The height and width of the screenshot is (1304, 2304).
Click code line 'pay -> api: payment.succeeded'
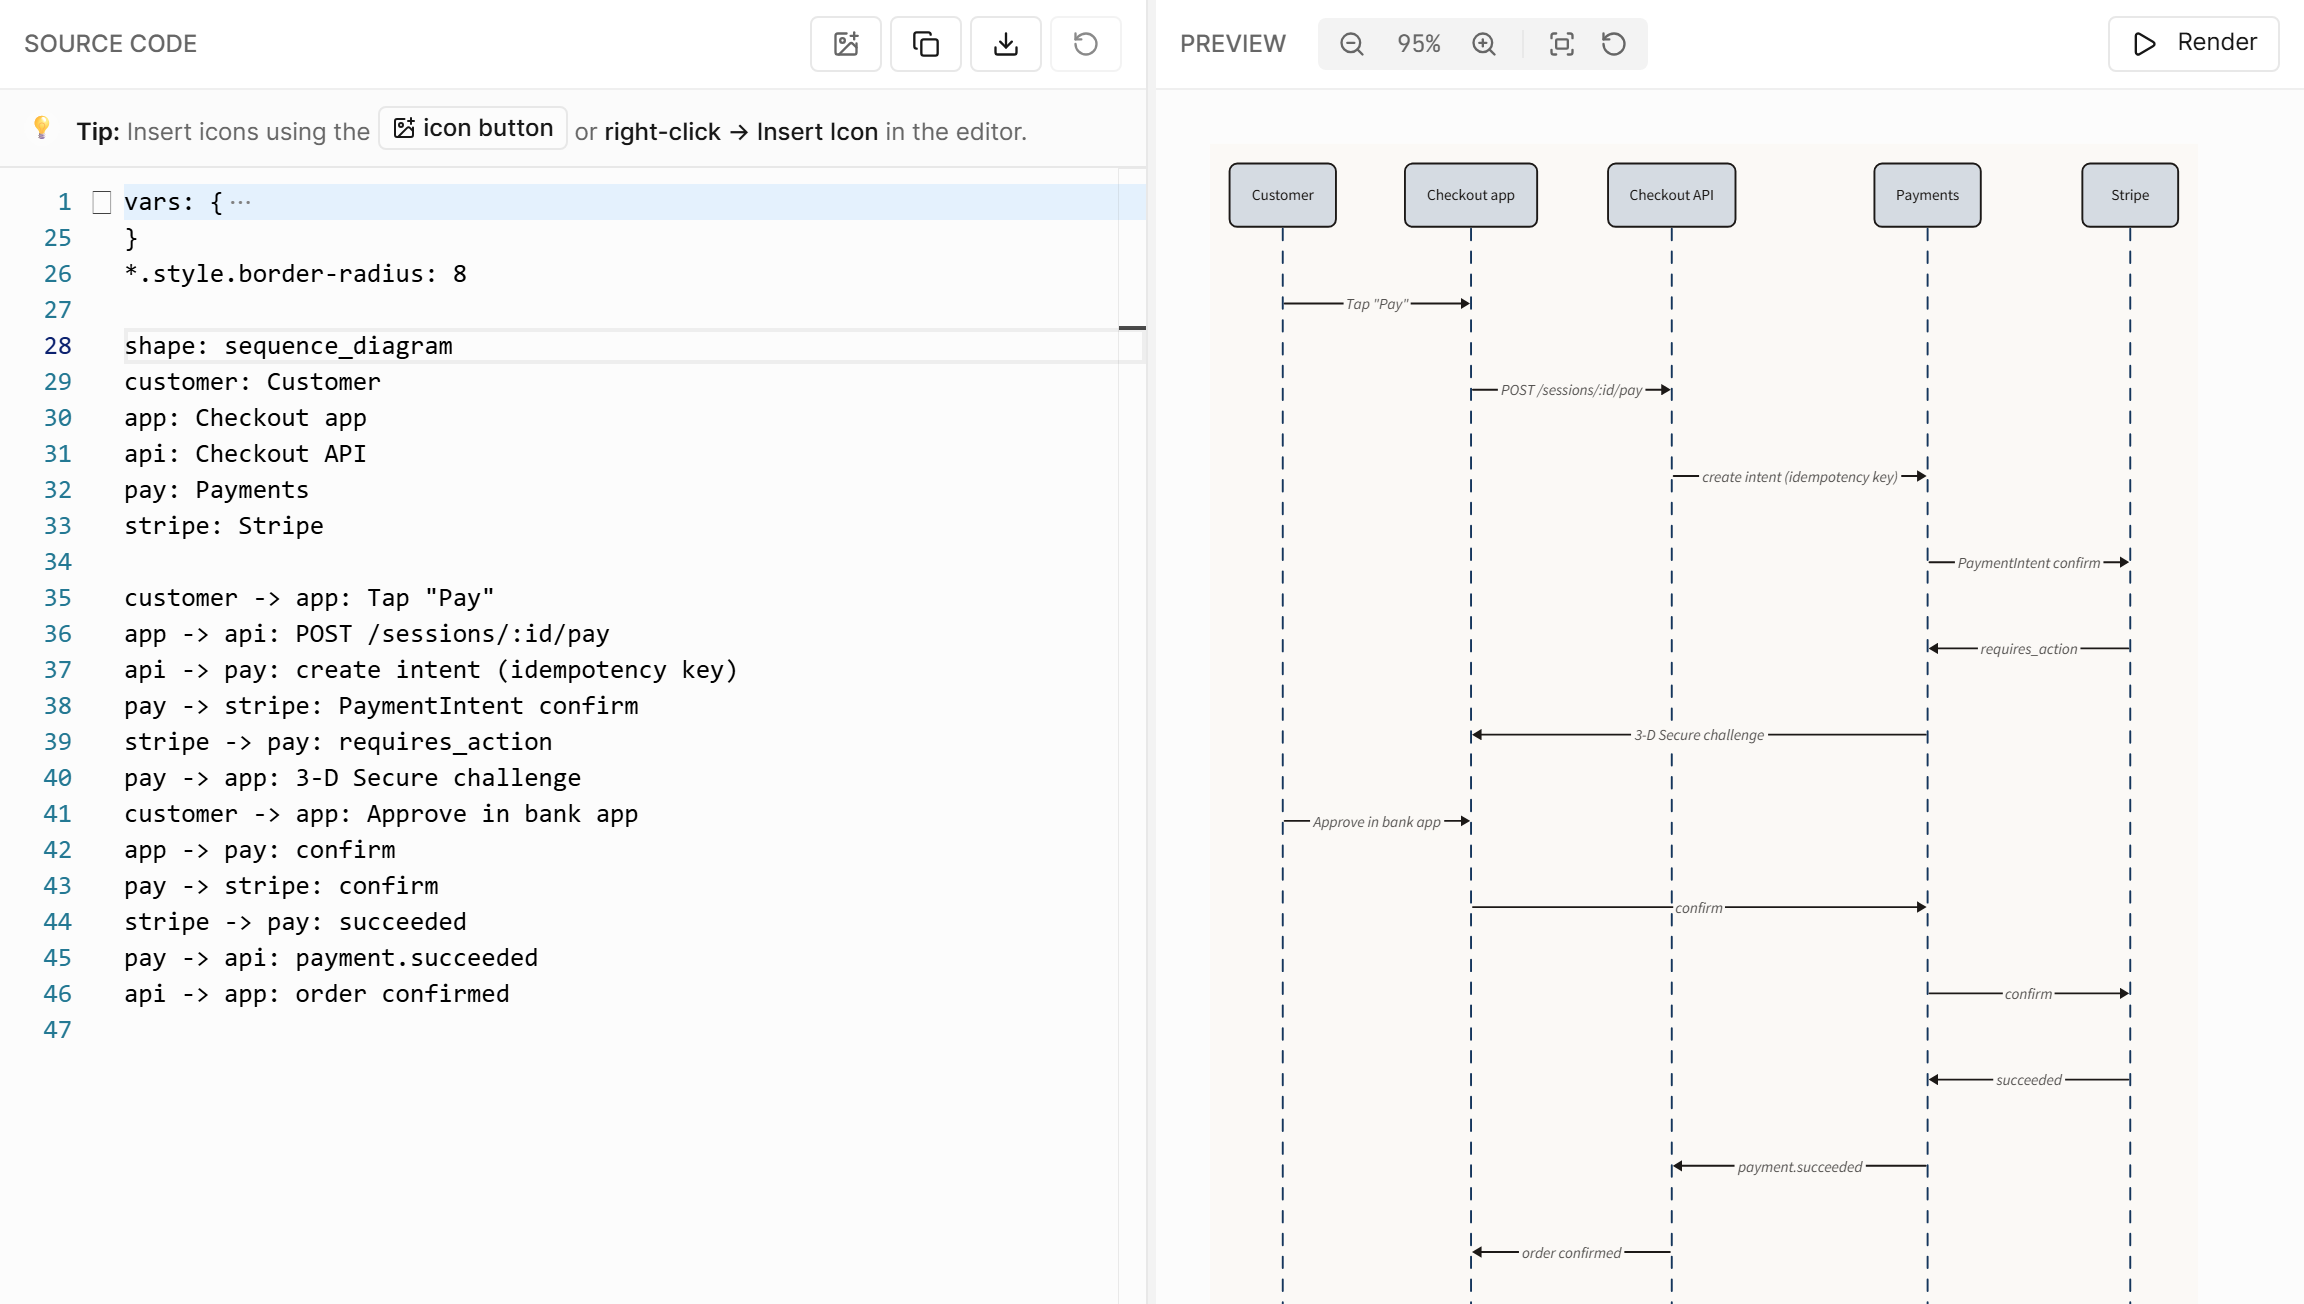click(x=331, y=958)
